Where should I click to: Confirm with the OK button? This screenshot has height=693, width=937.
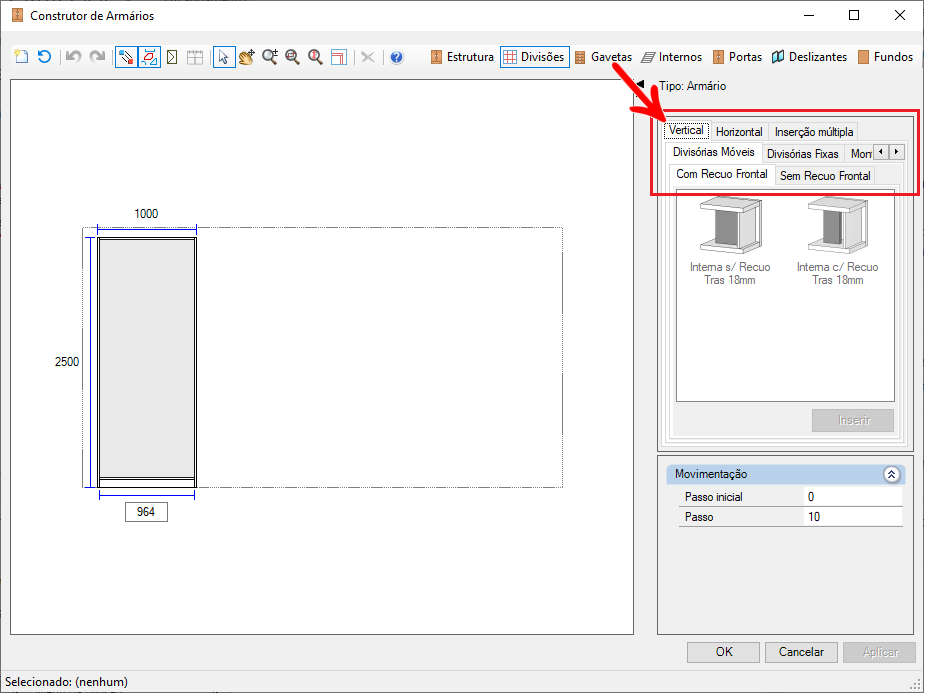[723, 652]
